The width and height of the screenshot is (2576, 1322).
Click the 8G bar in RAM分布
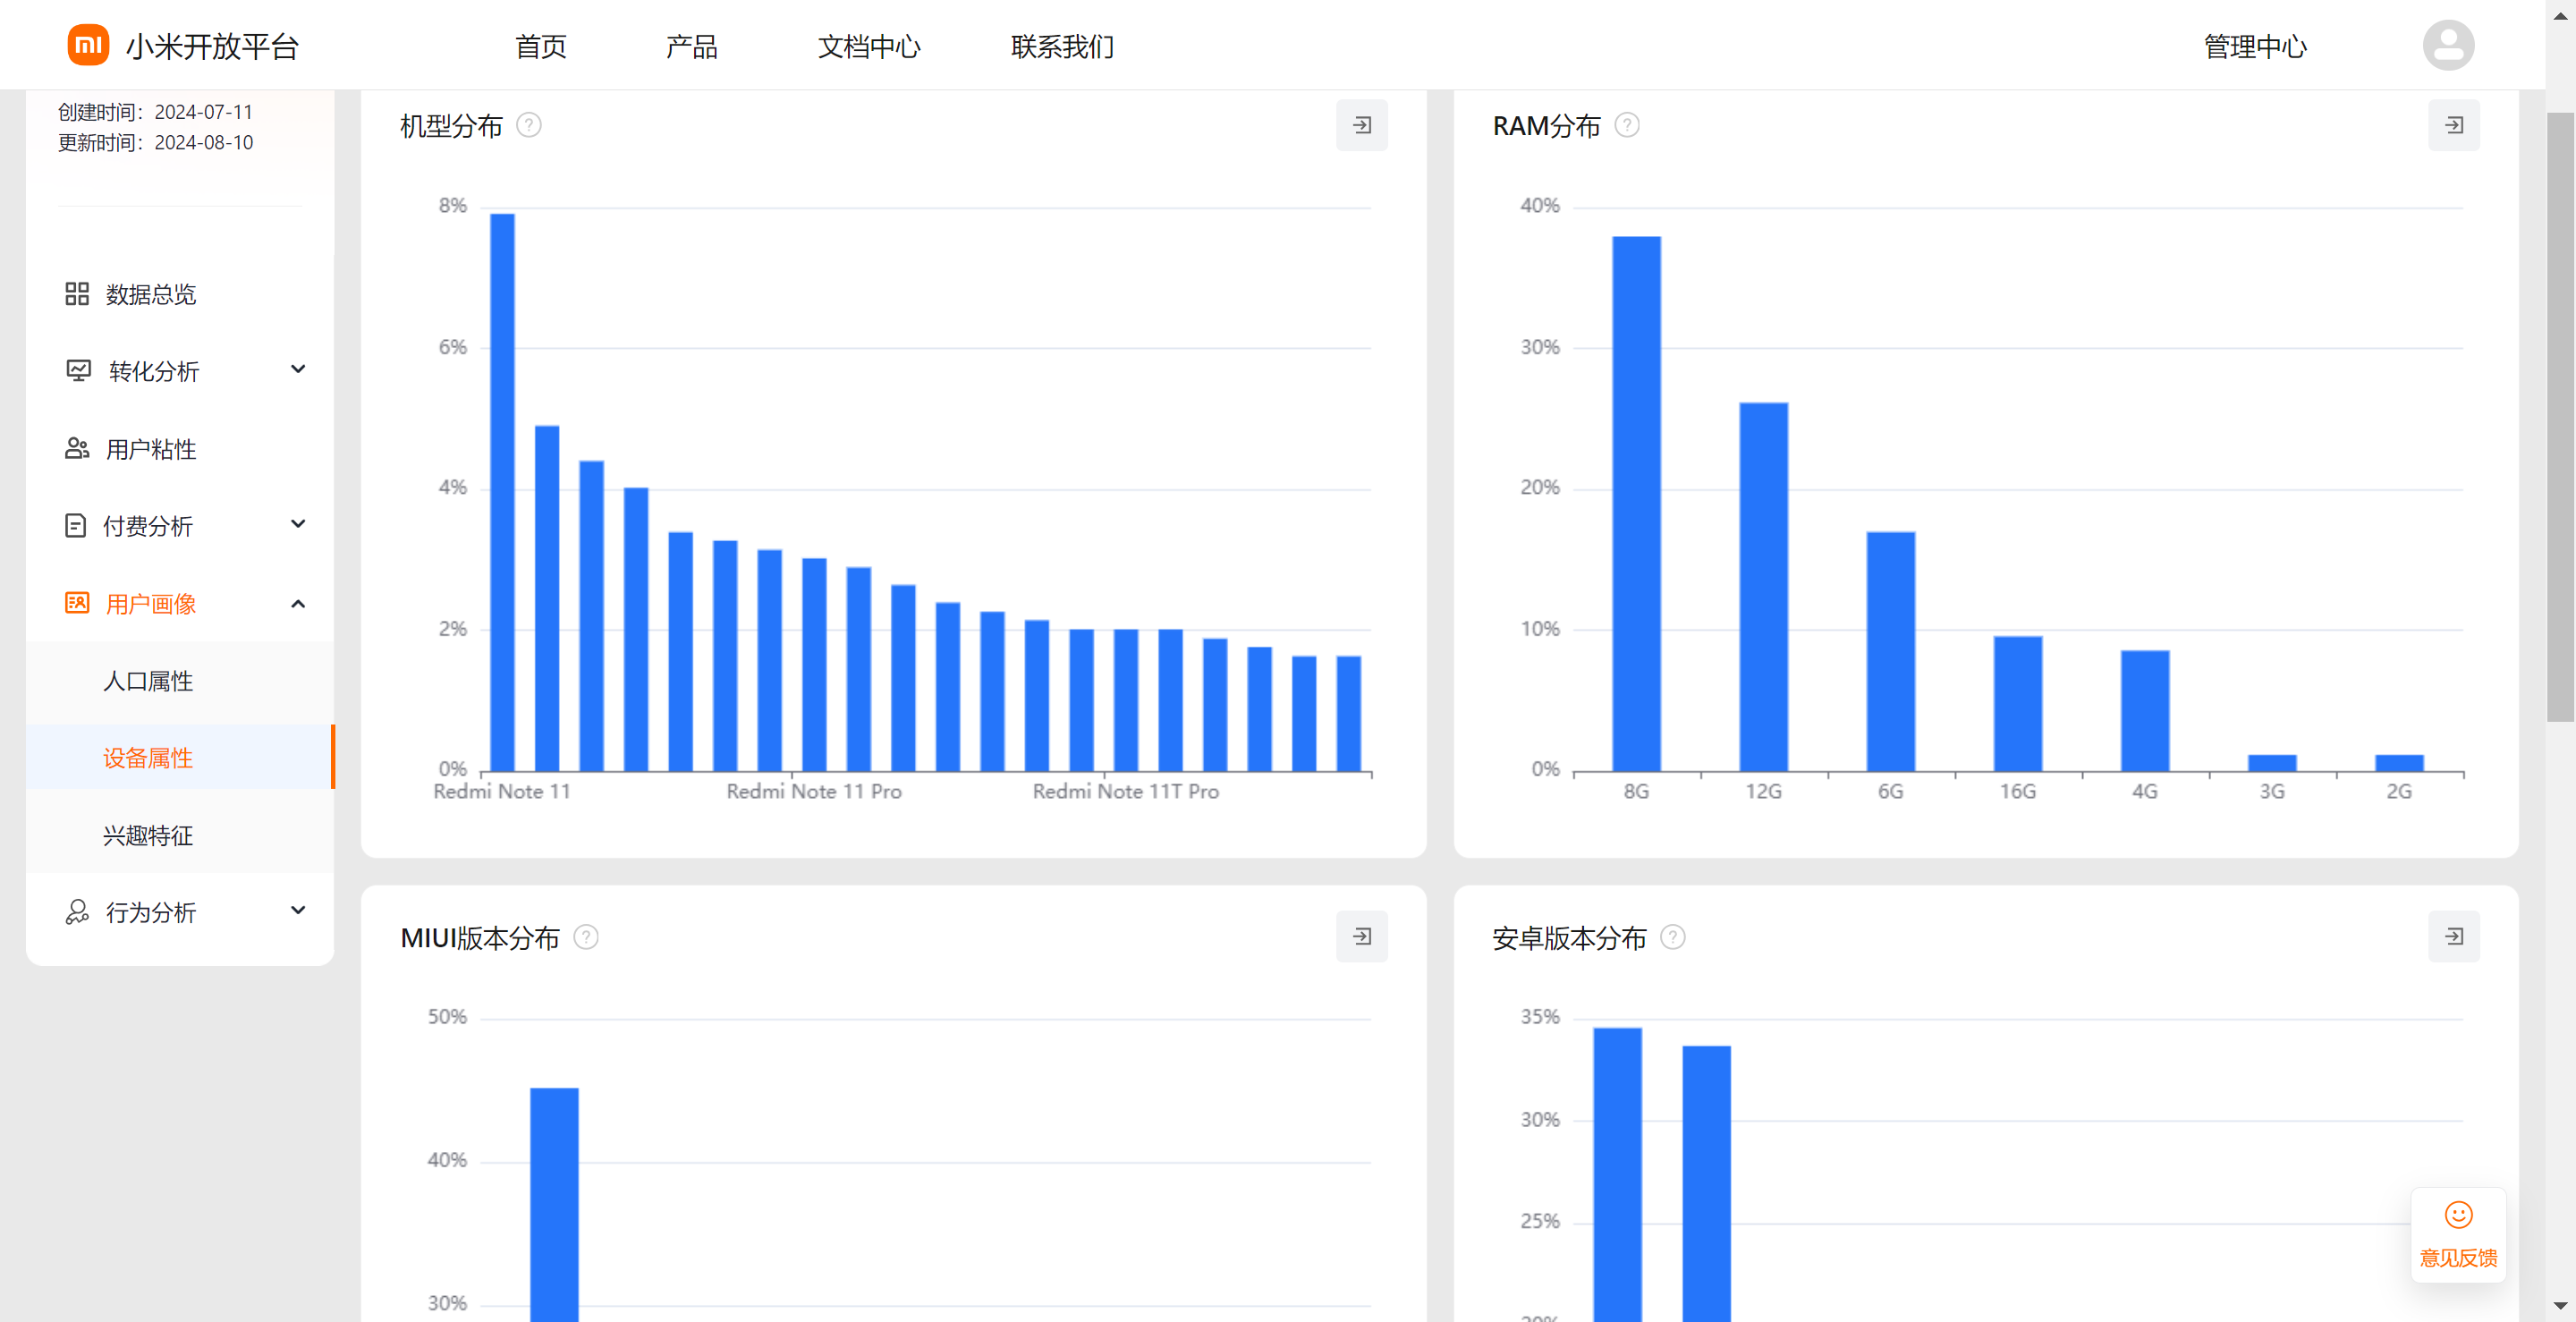(x=1636, y=503)
